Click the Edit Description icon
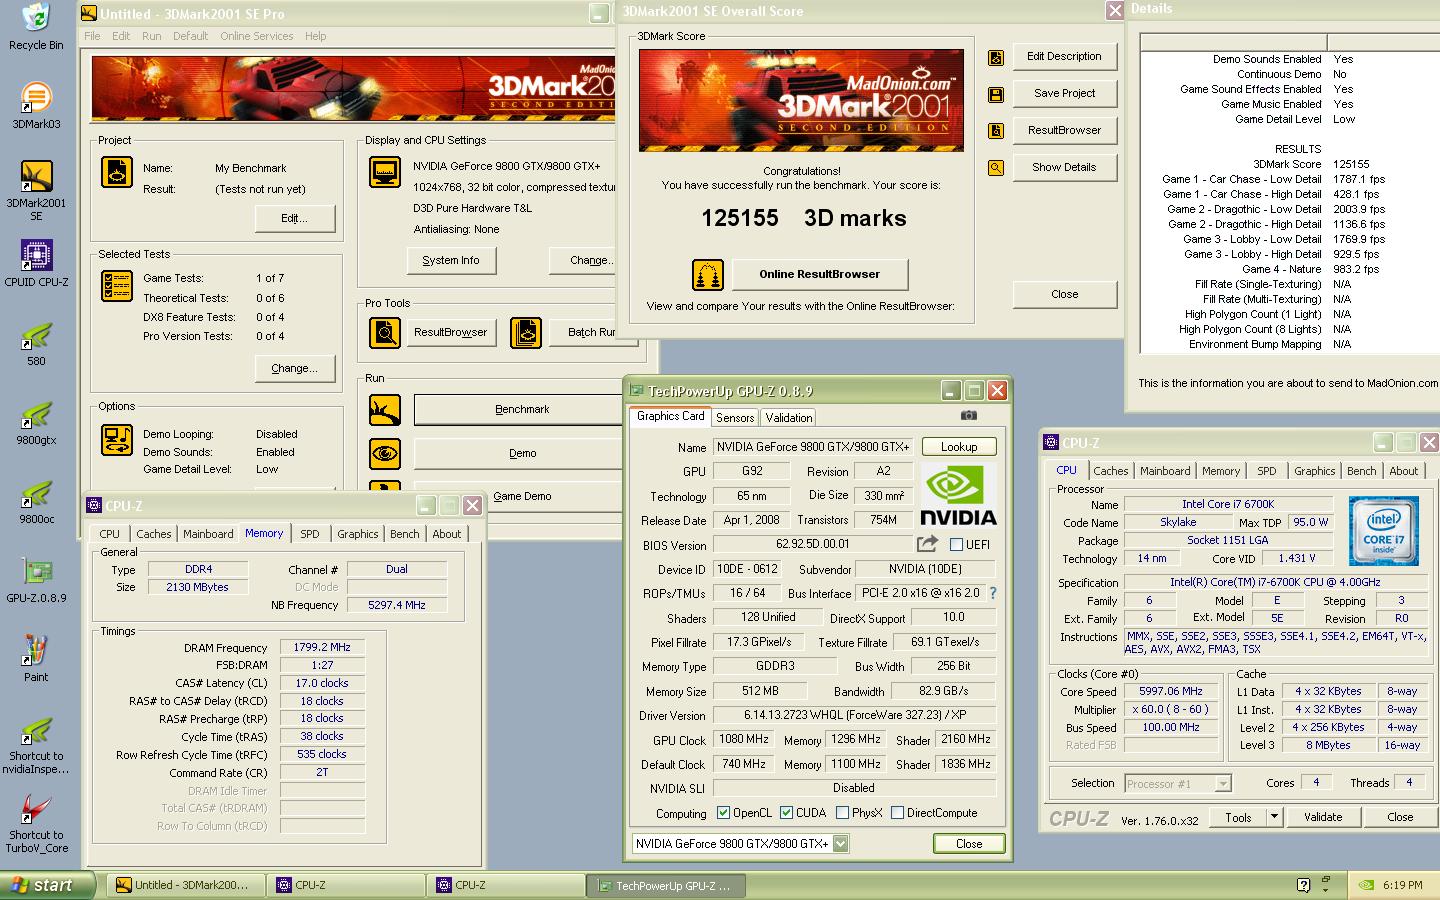Image resolution: width=1440 pixels, height=900 pixels. 996,58
